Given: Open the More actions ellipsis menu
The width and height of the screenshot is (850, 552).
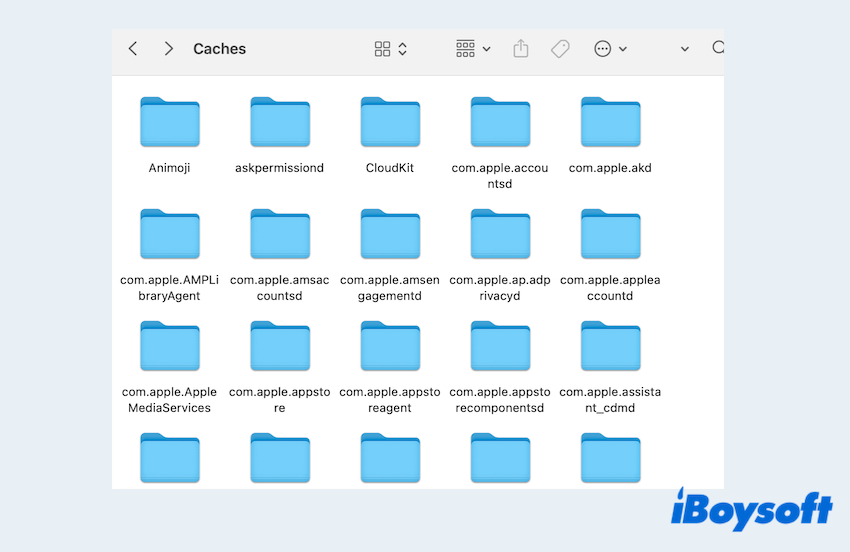Looking at the screenshot, I should pos(610,49).
